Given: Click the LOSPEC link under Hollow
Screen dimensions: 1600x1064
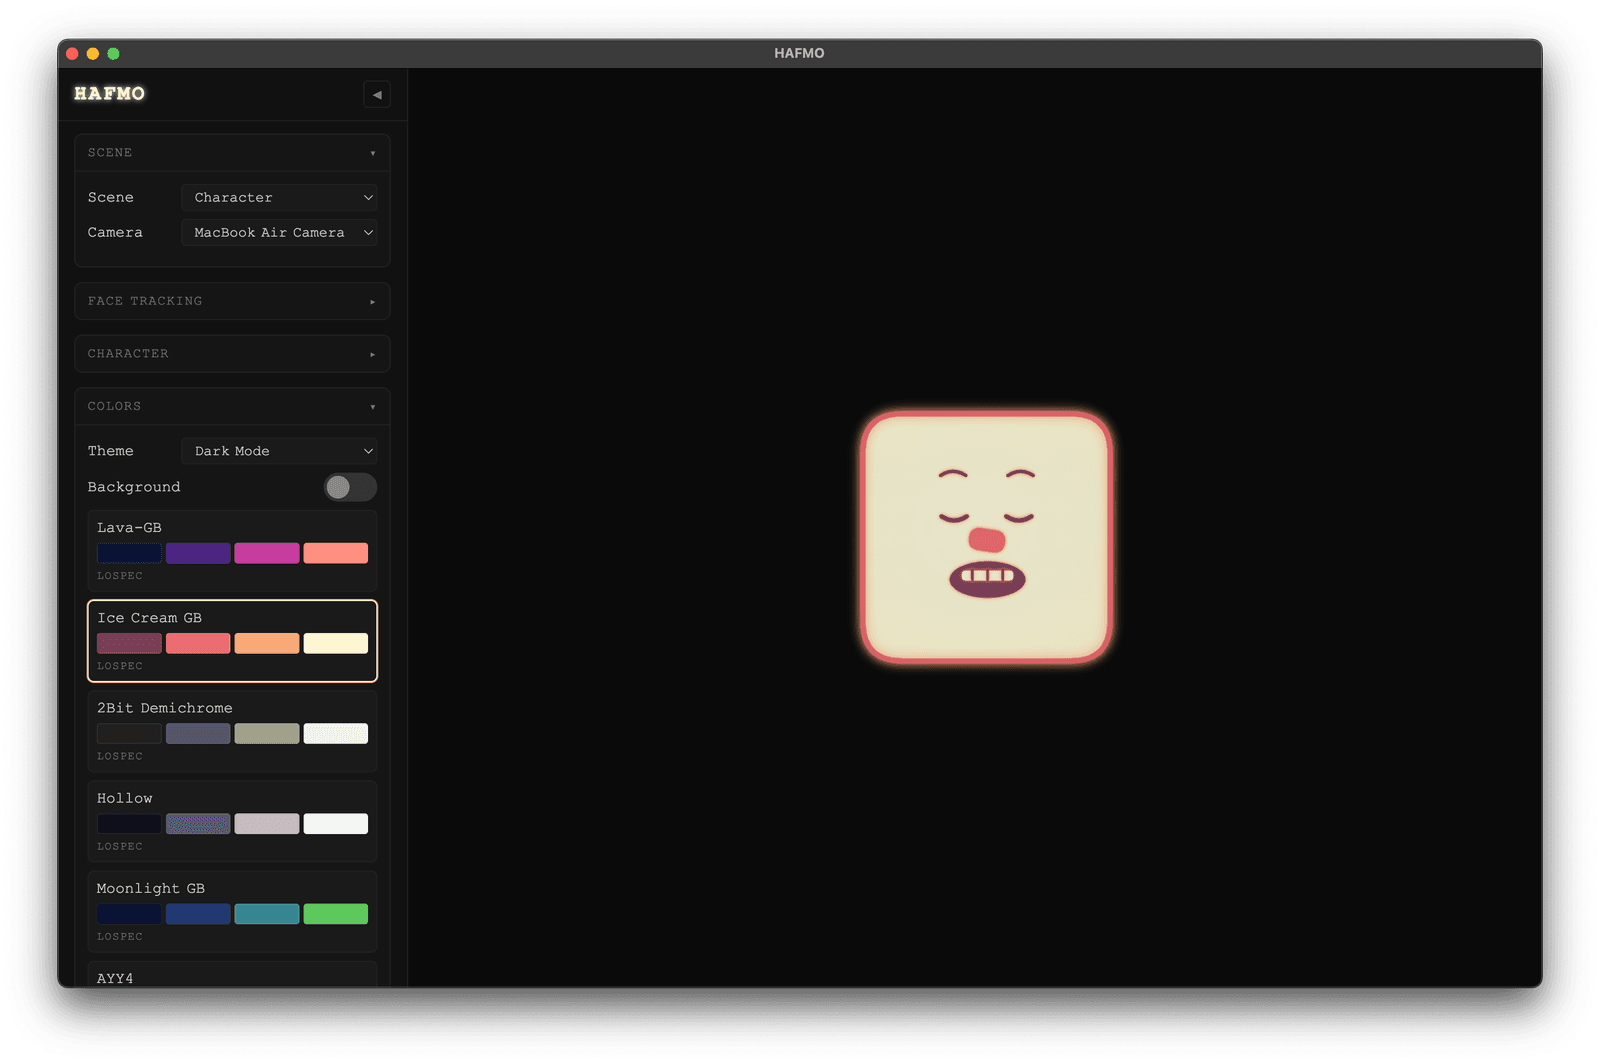Looking at the screenshot, I should (120, 847).
